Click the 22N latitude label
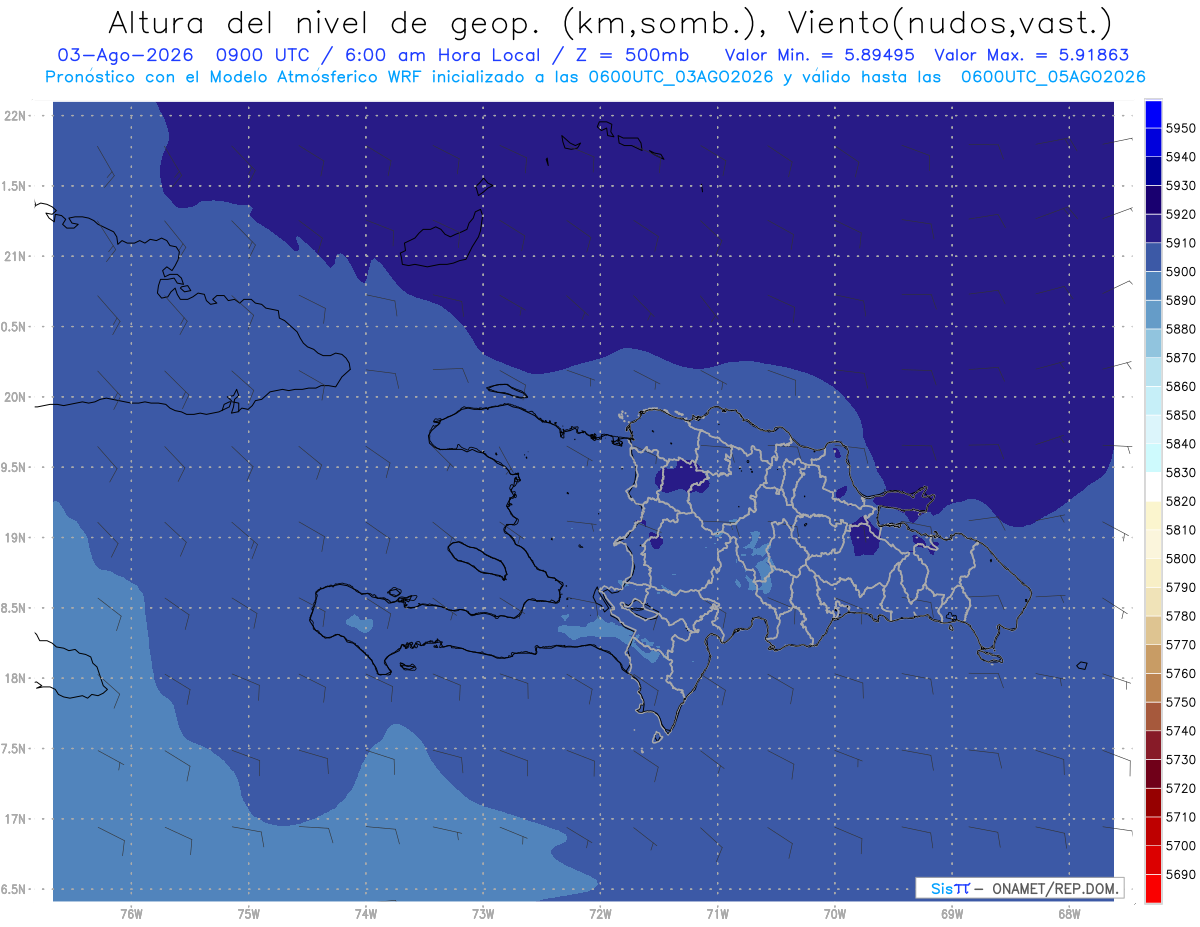 point(15,115)
